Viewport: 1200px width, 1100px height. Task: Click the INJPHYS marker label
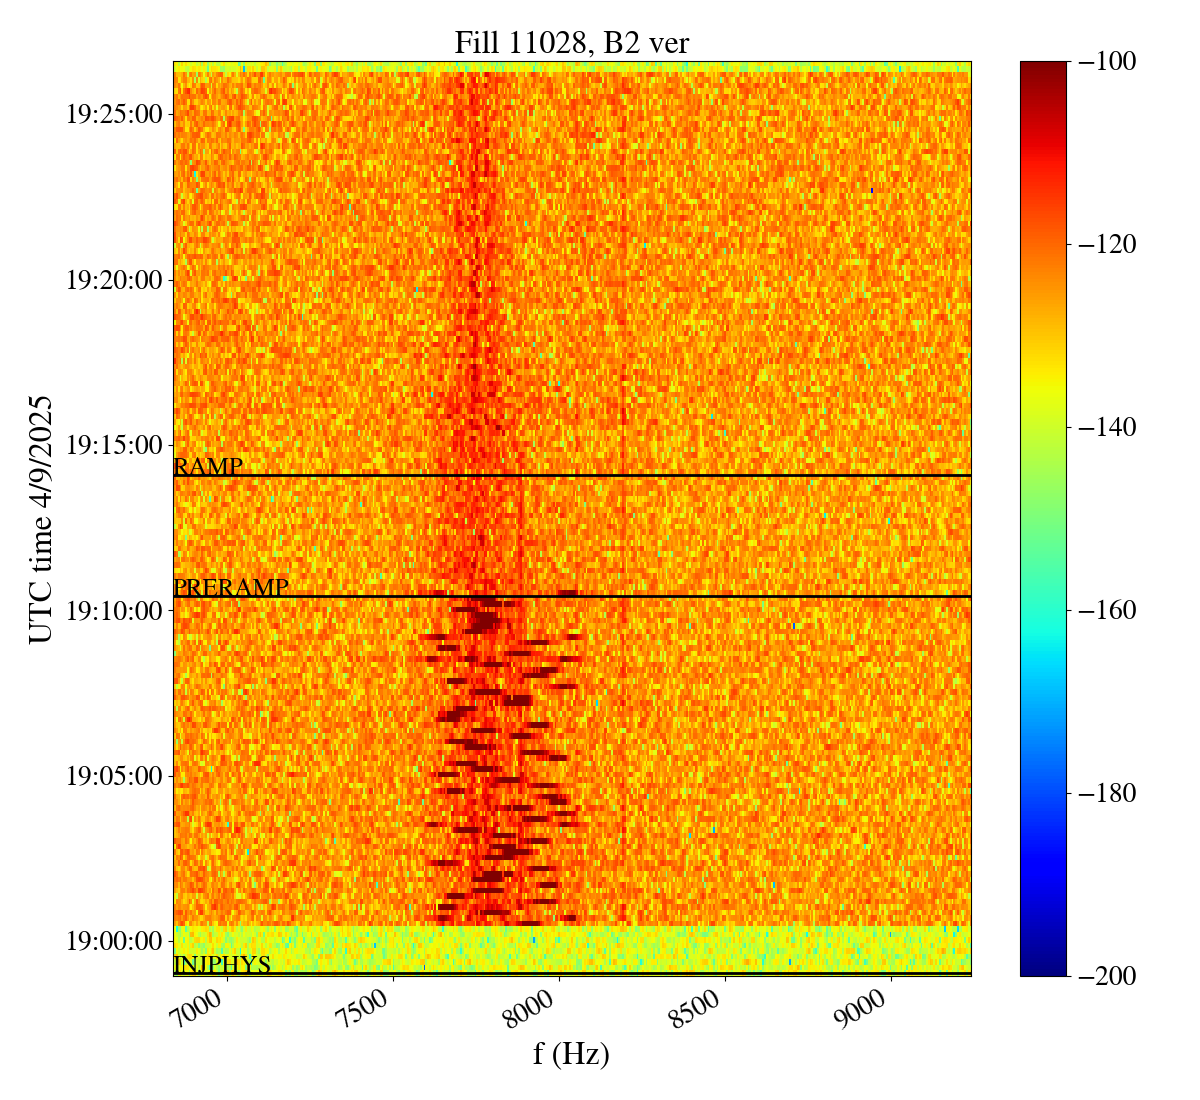click(x=222, y=965)
